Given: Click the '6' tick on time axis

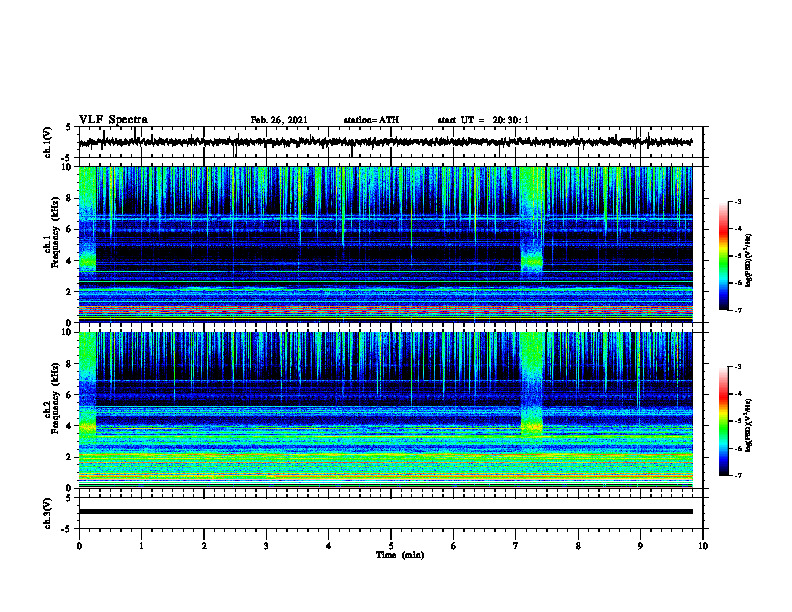Looking at the screenshot, I should tap(454, 546).
